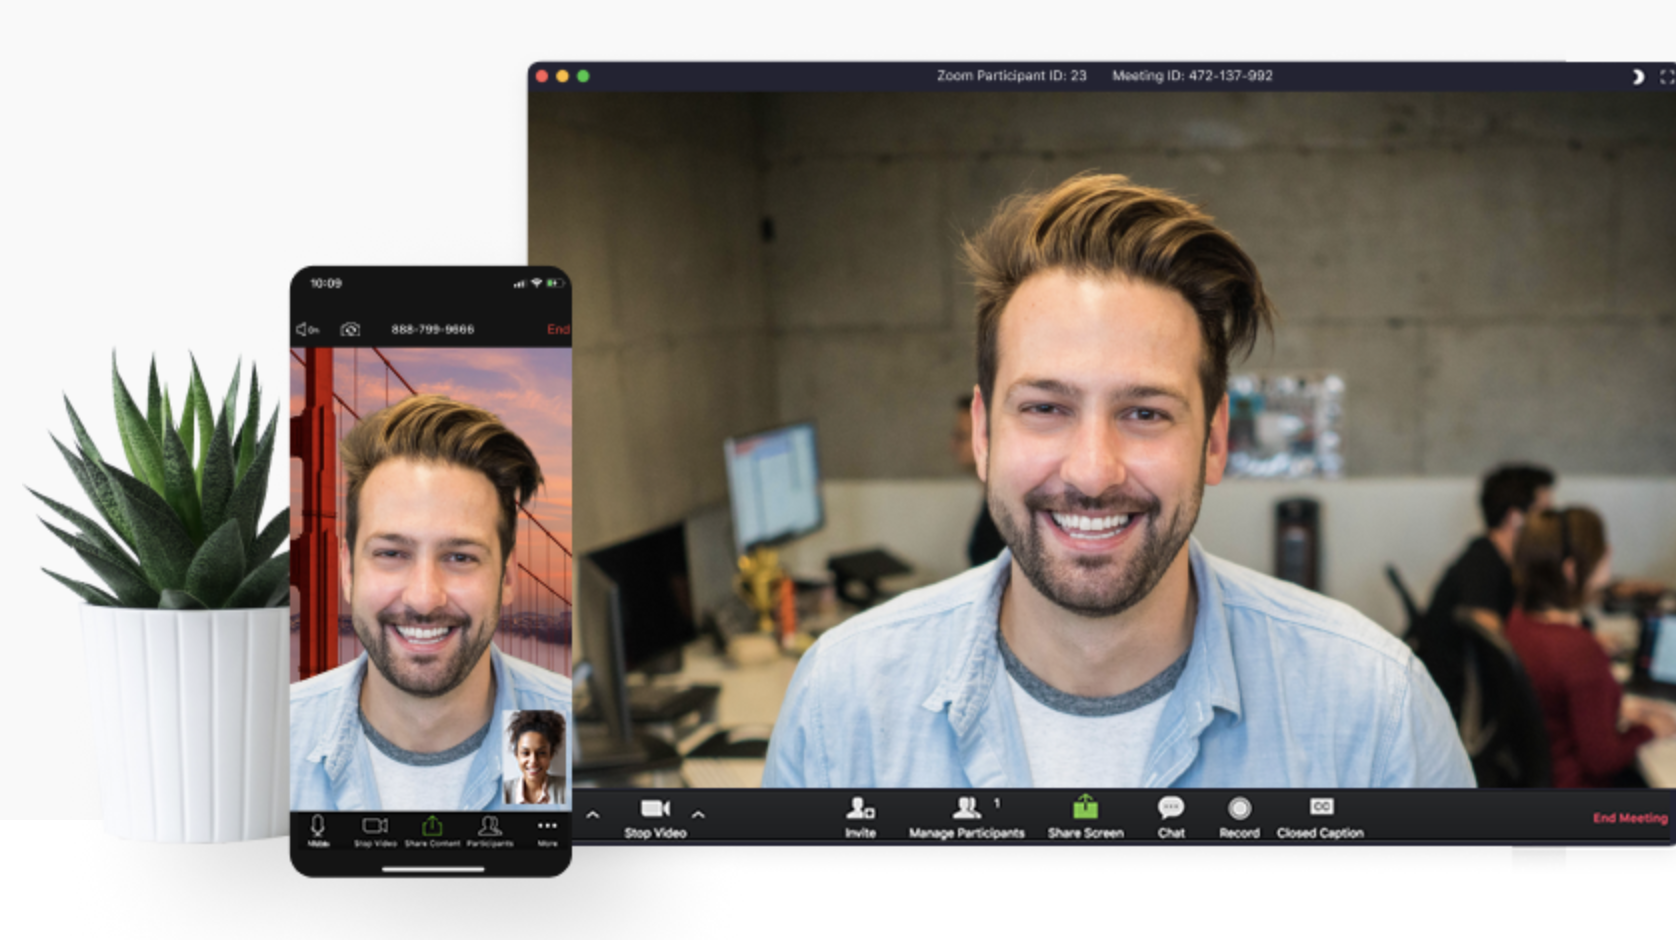1676x940 pixels.
Task: Start recording with the Record icon
Action: click(1239, 808)
